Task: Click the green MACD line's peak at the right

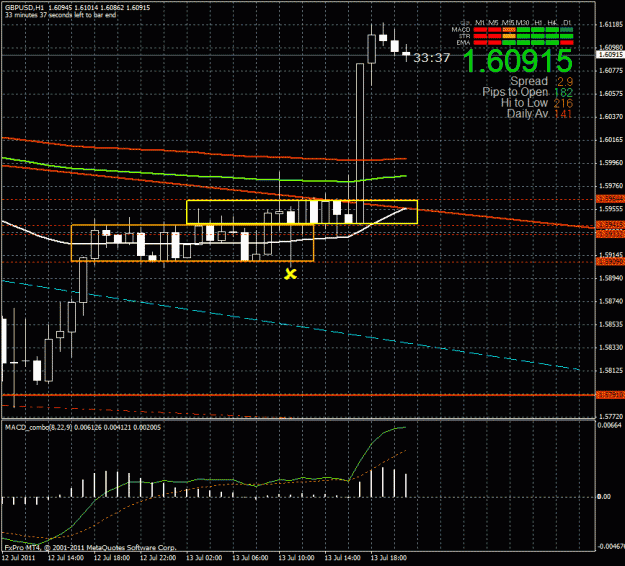Action: pyautogui.click(x=403, y=427)
